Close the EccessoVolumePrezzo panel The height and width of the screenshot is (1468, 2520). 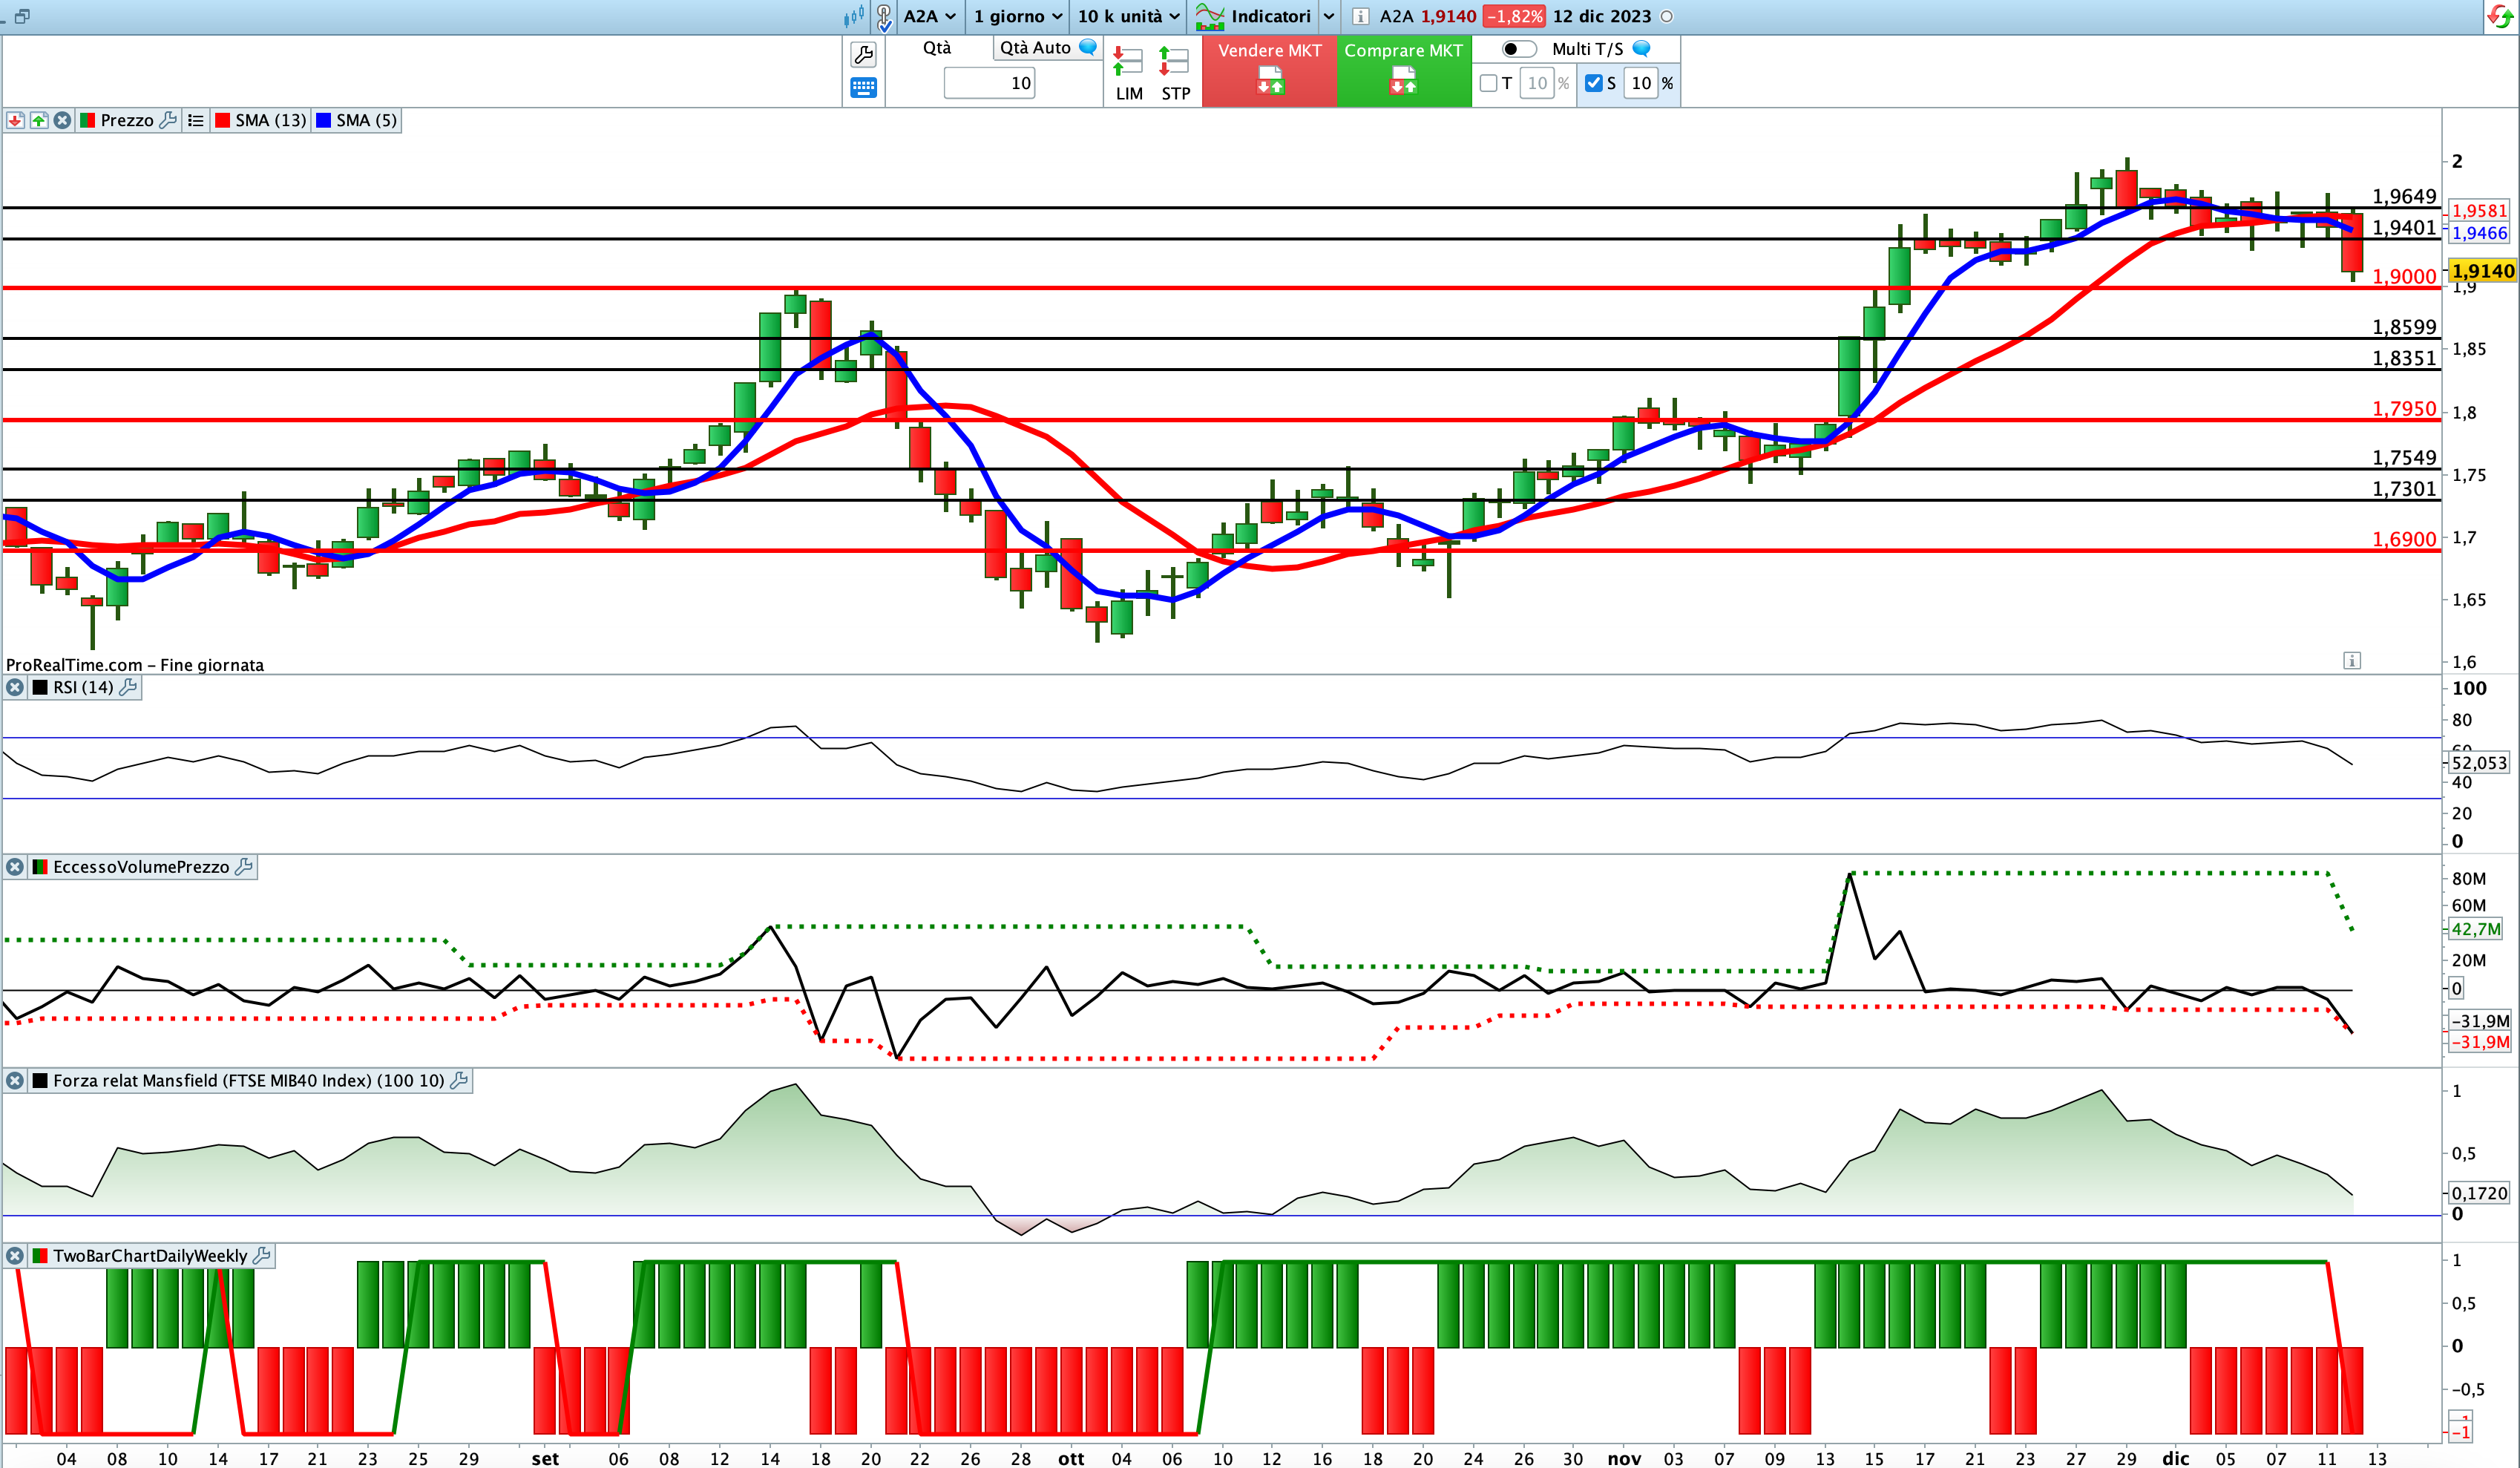pyautogui.click(x=15, y=867)
